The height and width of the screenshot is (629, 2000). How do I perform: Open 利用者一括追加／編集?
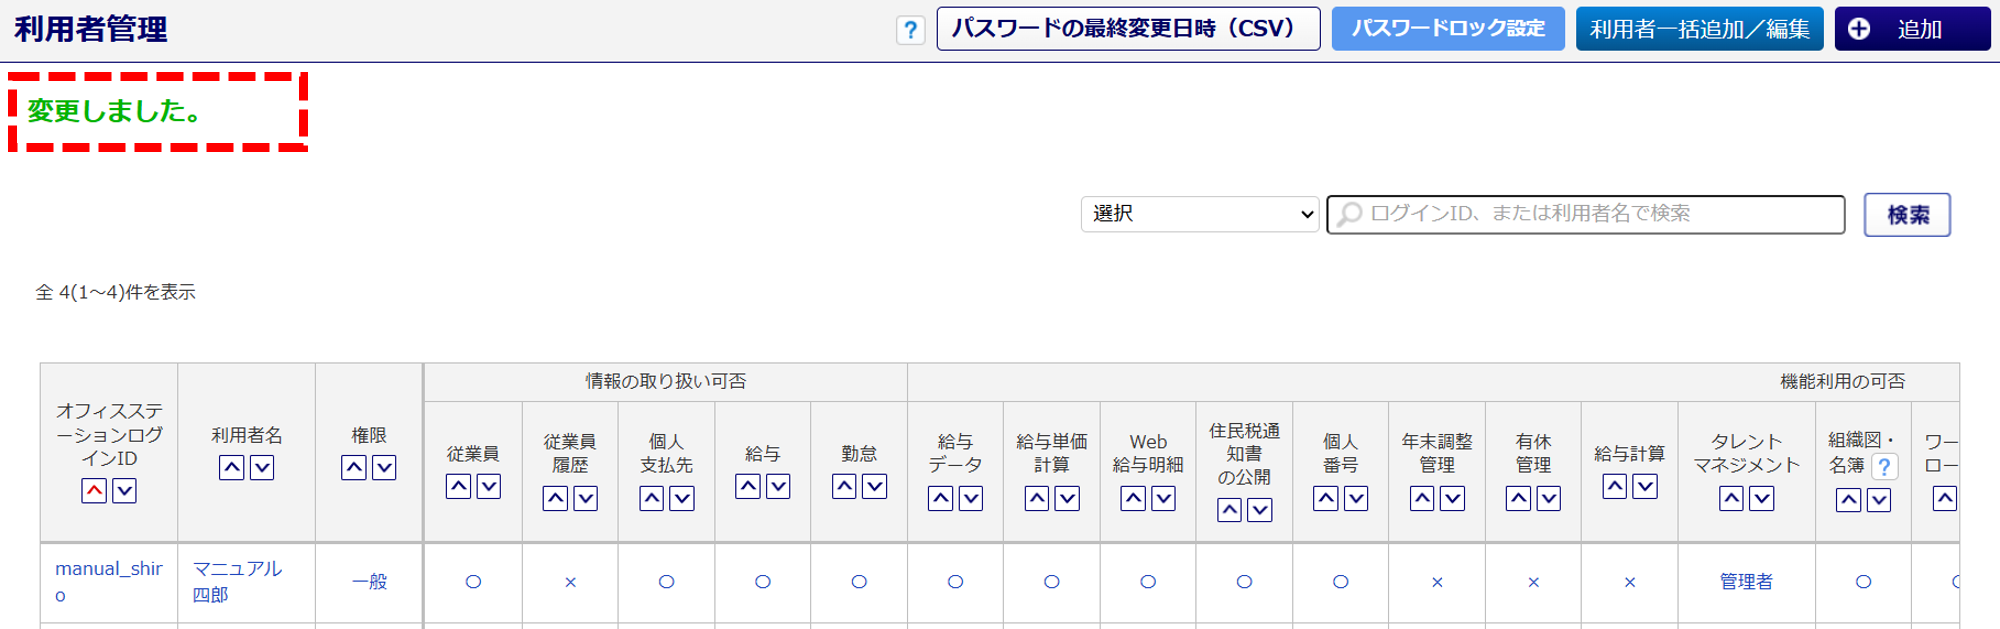pyautogui.click(x=1699, y=29)
